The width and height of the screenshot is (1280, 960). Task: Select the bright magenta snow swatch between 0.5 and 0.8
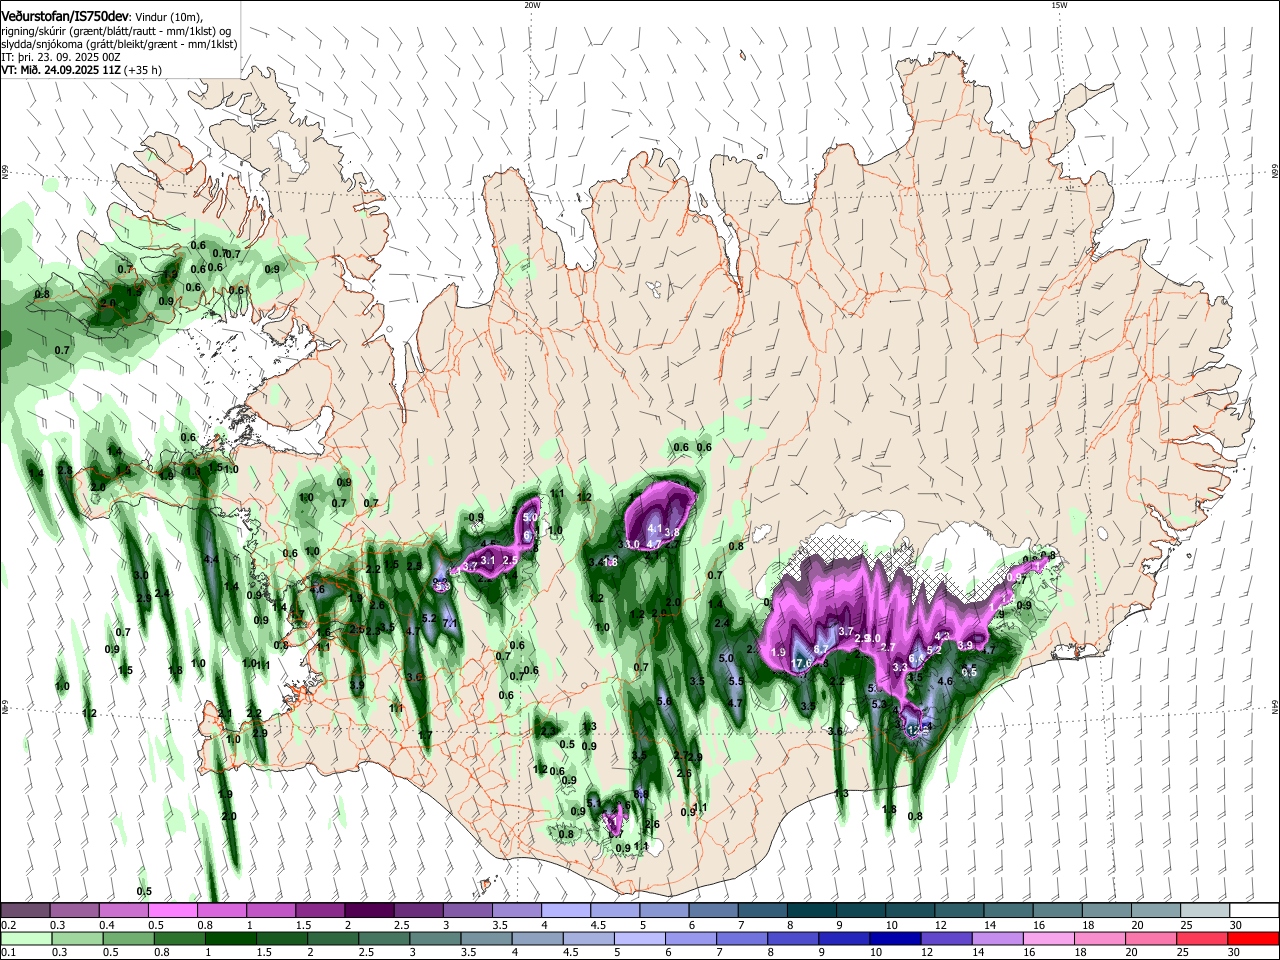point(172,911)
